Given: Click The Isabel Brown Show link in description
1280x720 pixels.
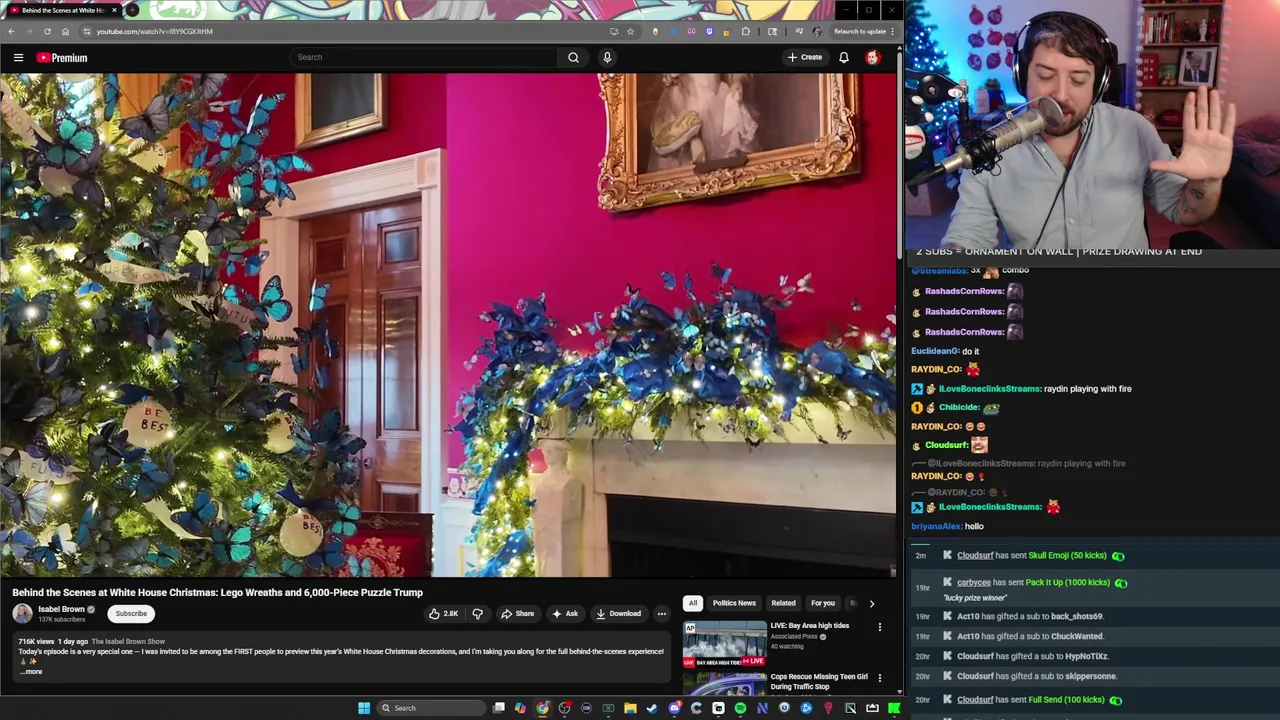Looking at the screenshot, I should [128, 641].
